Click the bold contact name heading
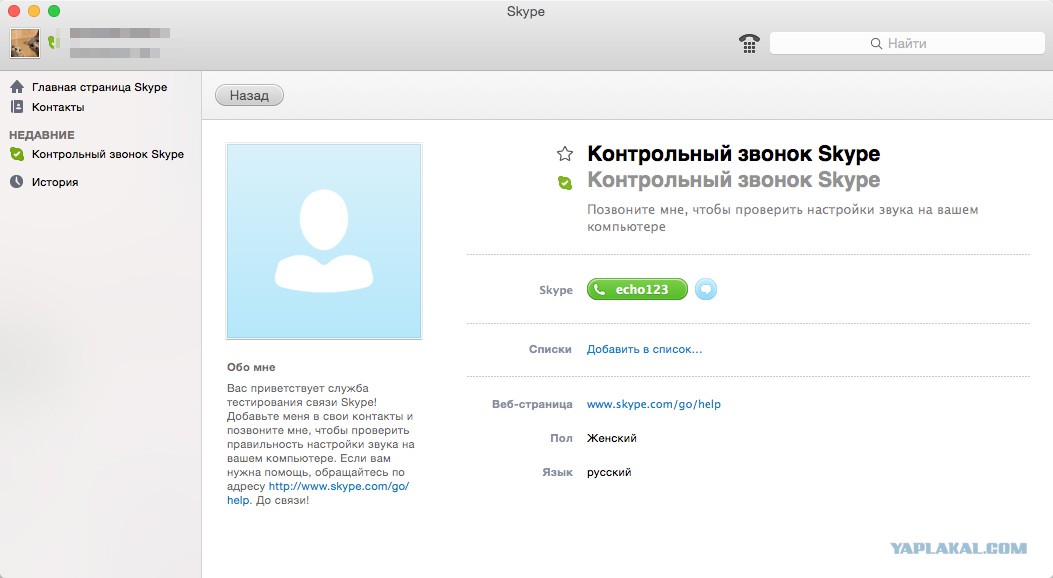 pyautogui.click(x=733, y=154)
